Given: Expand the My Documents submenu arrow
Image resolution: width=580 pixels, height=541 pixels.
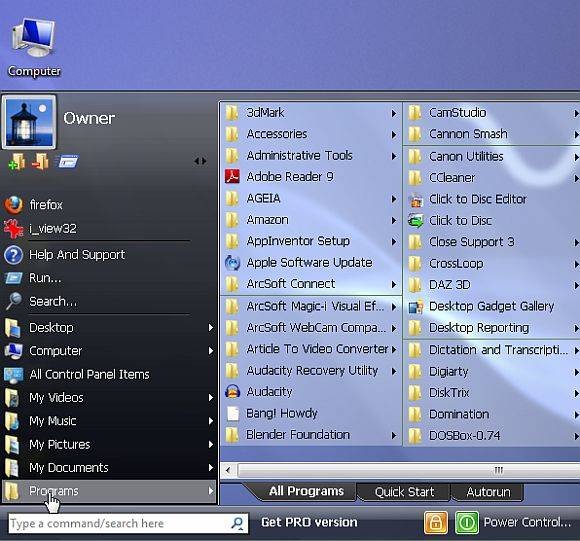Looking at the screenshot, I should point(210,468).
